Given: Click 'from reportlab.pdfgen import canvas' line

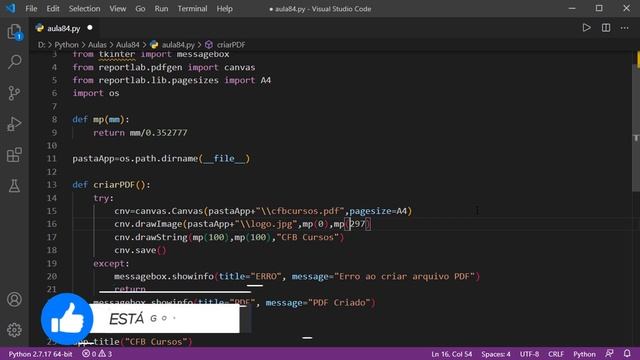Looking at the screenshot, I should pyautogui.click(x=164, y=67).
